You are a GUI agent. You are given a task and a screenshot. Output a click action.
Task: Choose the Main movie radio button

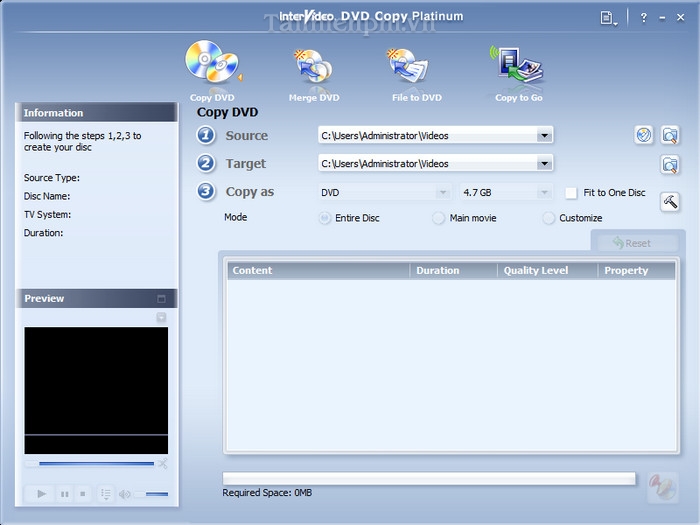point(439,218)
